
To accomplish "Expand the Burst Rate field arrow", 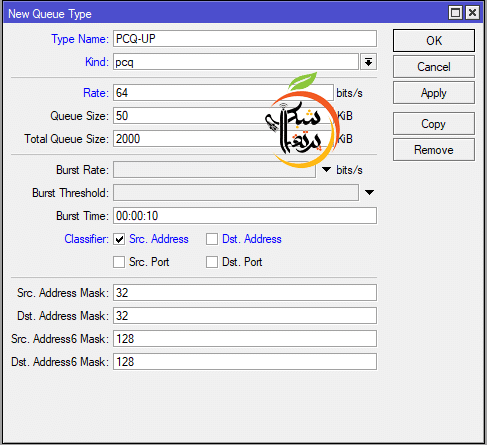I will click(326, 170).
